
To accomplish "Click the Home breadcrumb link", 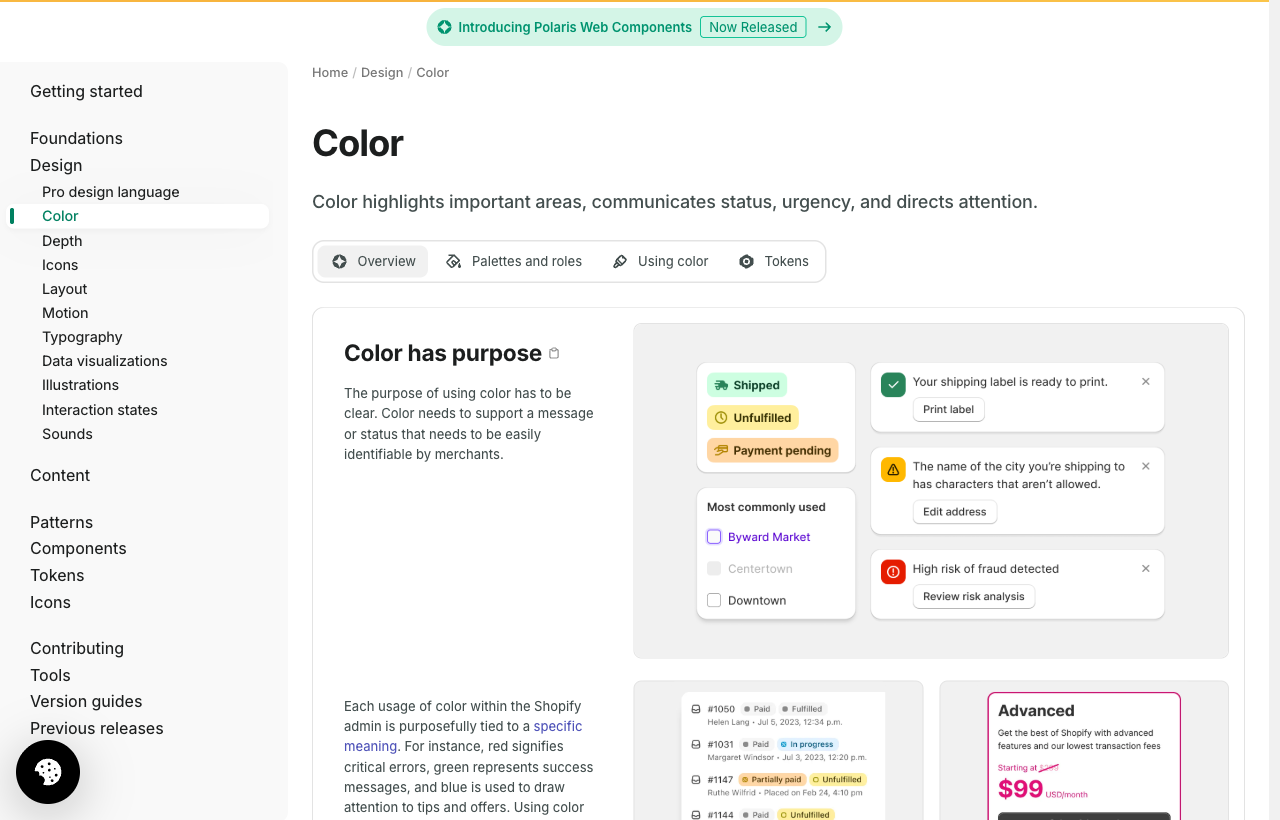I will coord(330,72).
